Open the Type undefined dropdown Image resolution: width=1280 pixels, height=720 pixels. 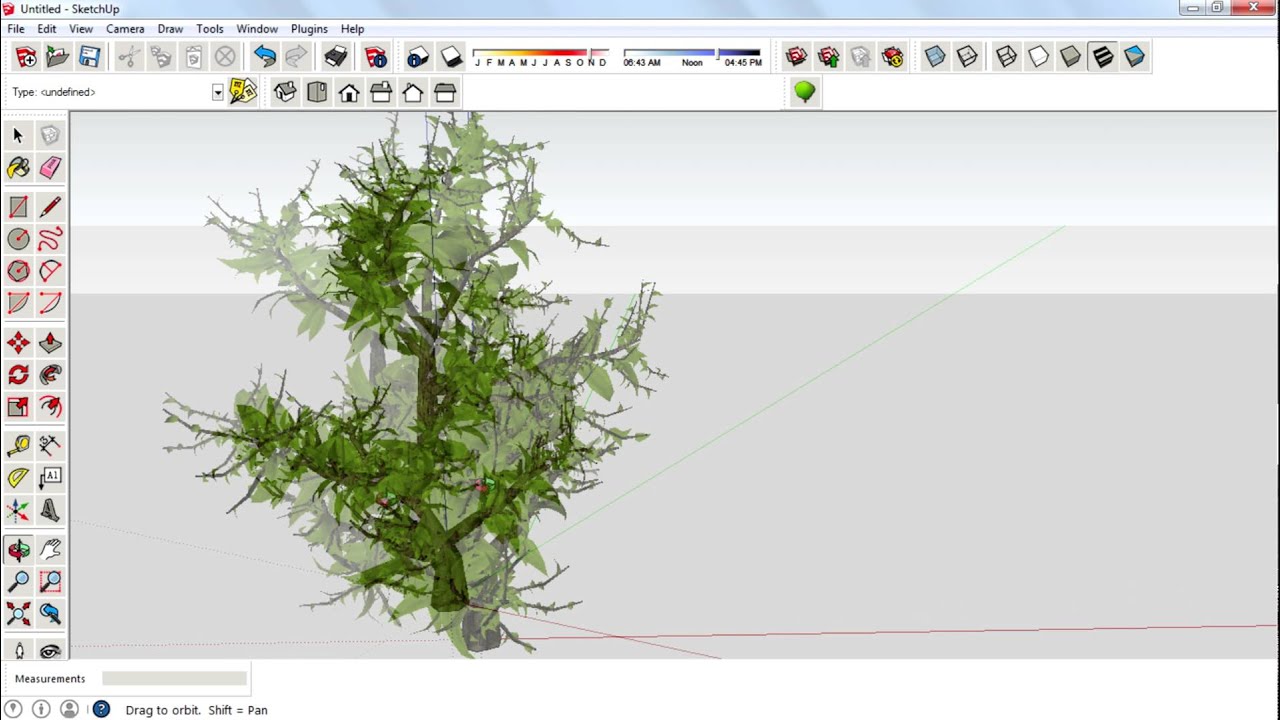(217, 92)
